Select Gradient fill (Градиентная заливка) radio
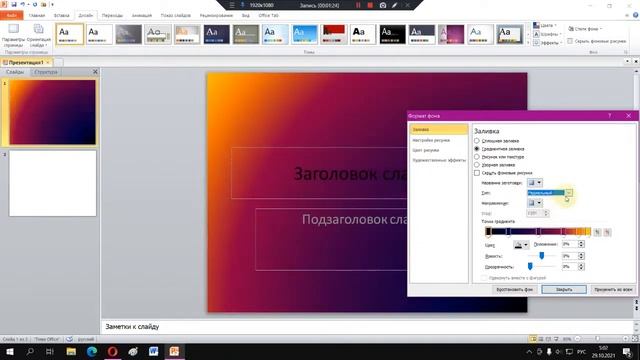The width and height of the screenshot is (640, 360). click(477, 149)
